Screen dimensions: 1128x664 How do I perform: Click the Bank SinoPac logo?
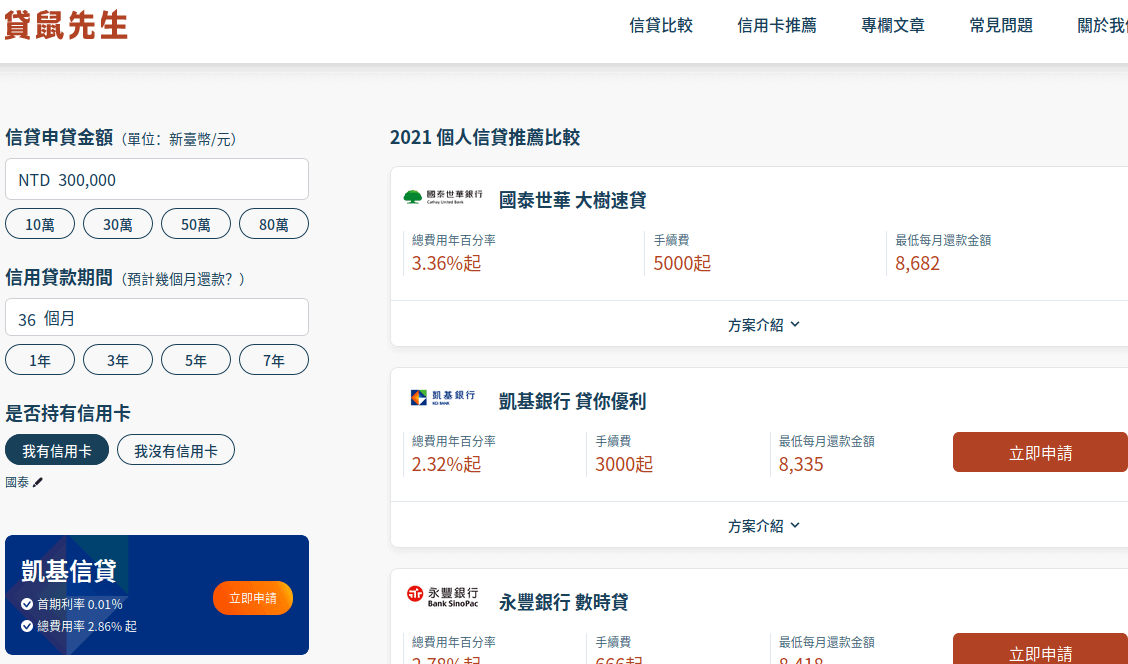point(442,597)
